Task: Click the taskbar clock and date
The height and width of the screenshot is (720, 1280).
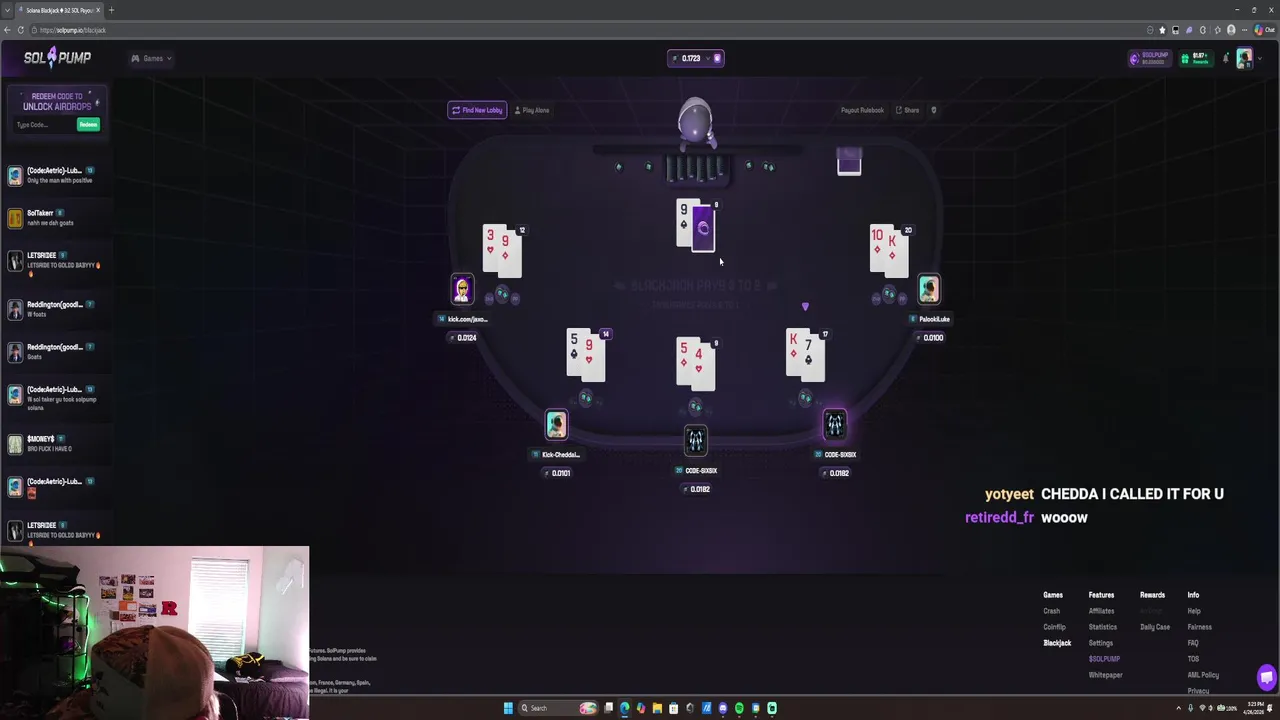Action: point(1254,708)
